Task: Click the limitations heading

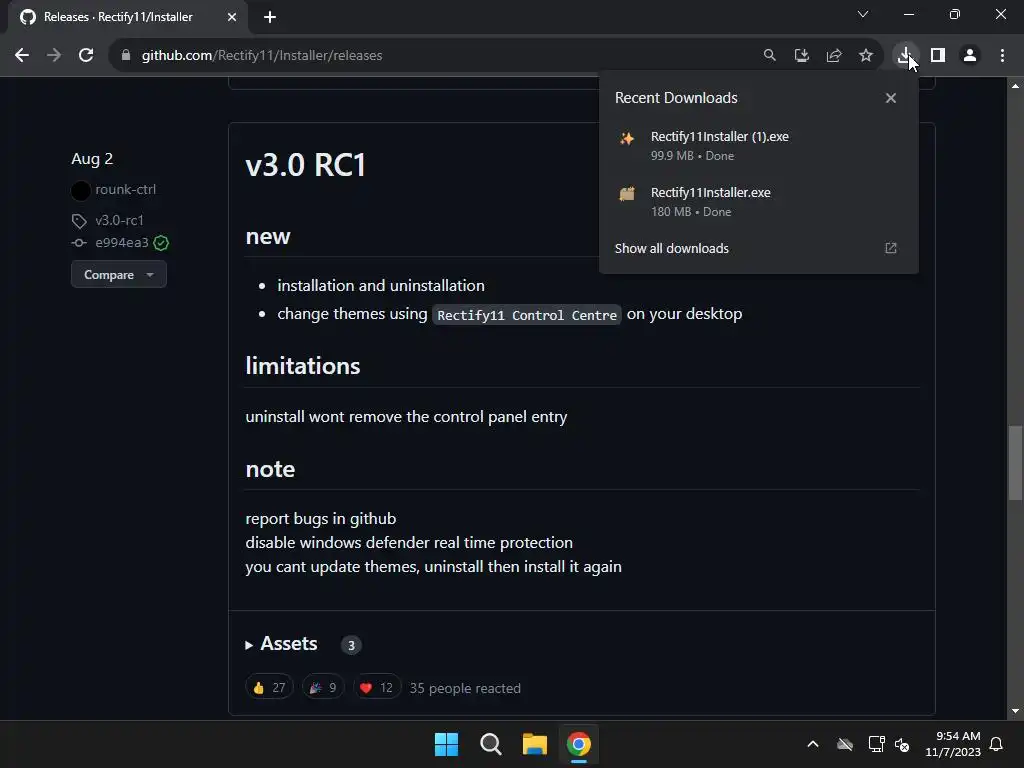Action: pyautogui.click(x=303, y=366)
